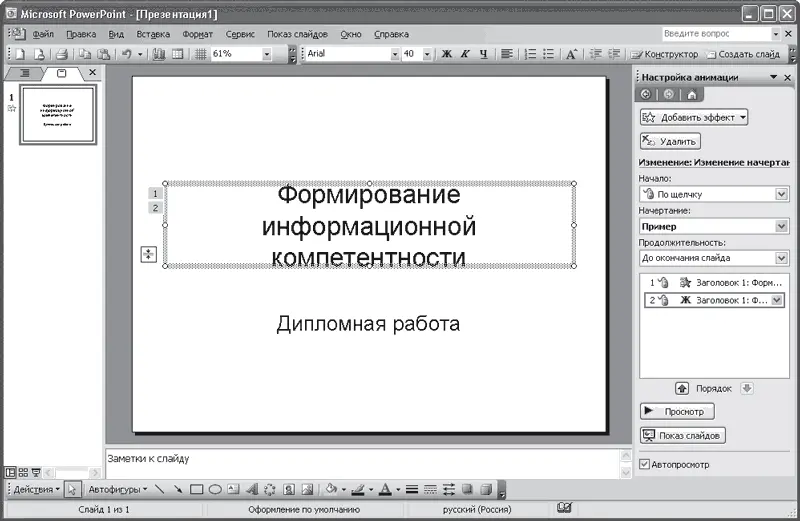
Task: Click the Удалить button
Action: coord(670,142)
